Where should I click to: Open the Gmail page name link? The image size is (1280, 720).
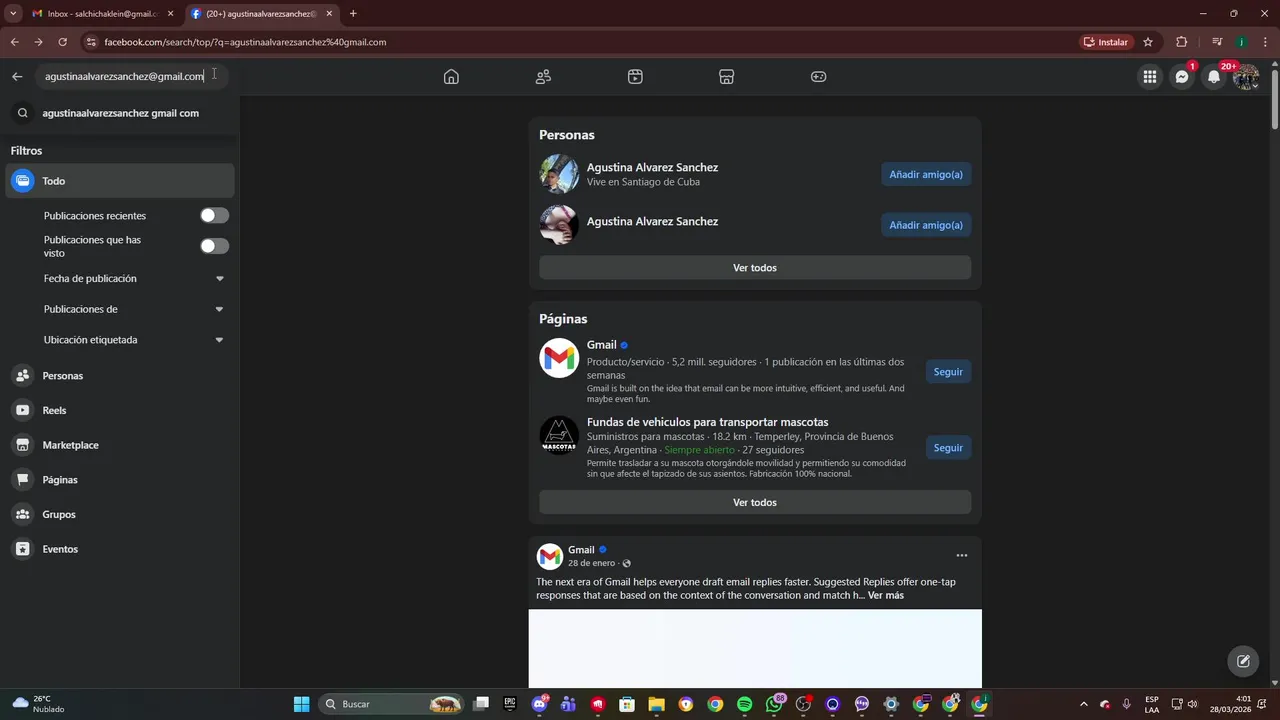601,345
